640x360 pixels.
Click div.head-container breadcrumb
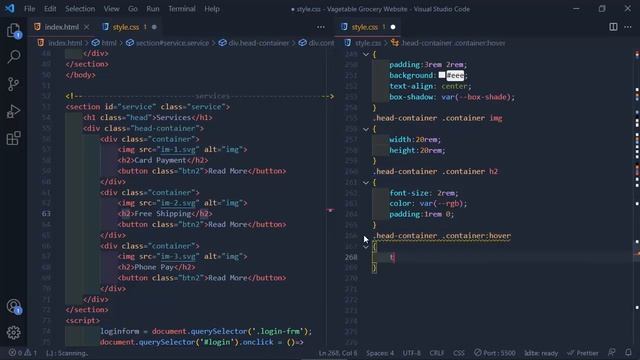click(x=259, y=43)
